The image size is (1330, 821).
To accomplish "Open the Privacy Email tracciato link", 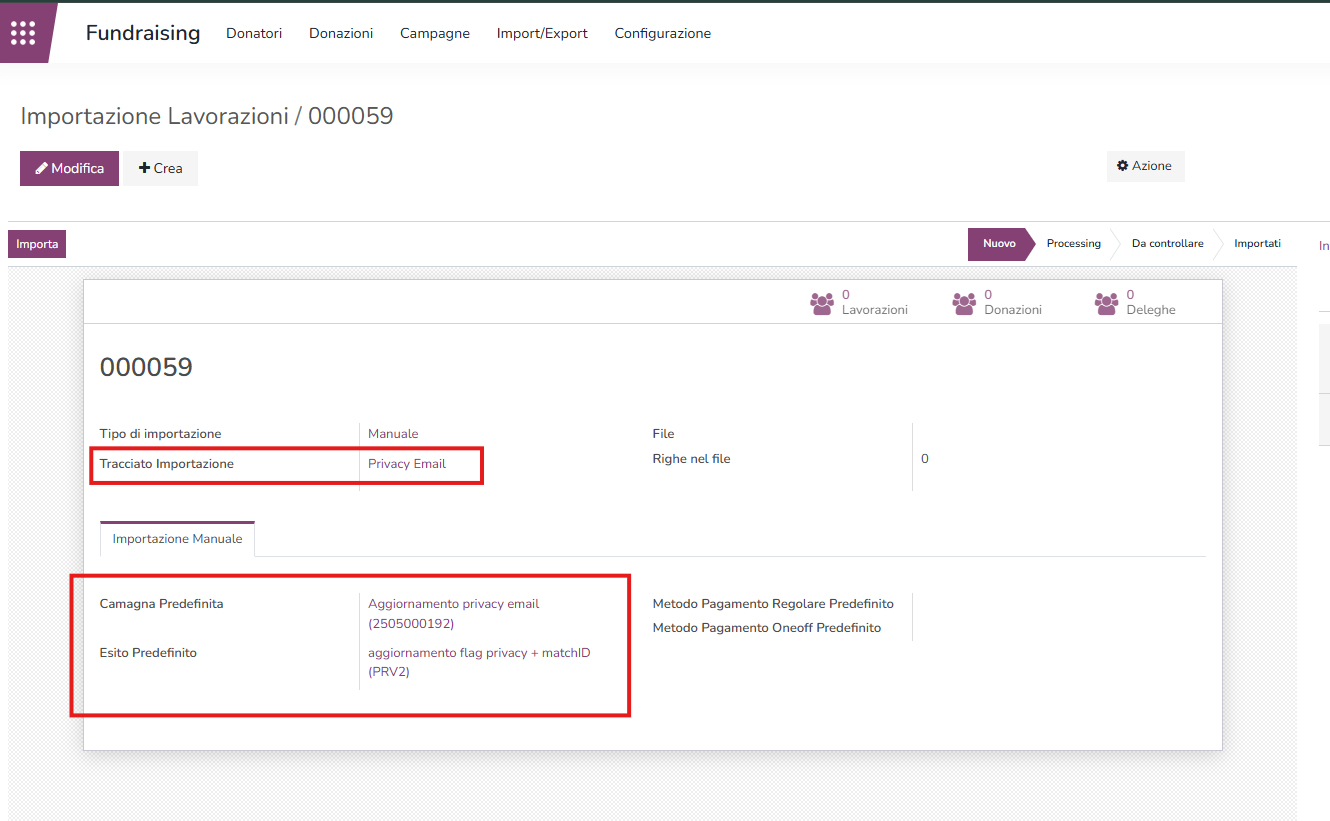I will (x=407, y=464).
